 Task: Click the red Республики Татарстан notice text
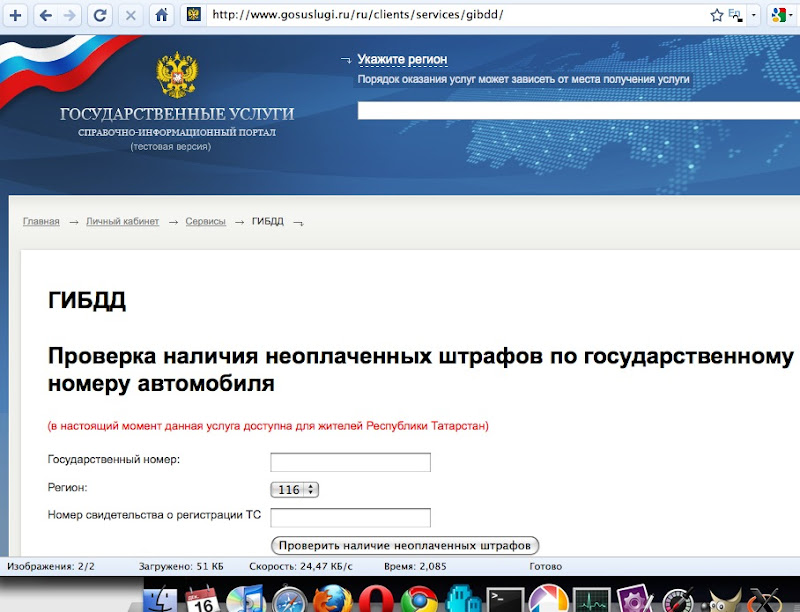[268, 426]
